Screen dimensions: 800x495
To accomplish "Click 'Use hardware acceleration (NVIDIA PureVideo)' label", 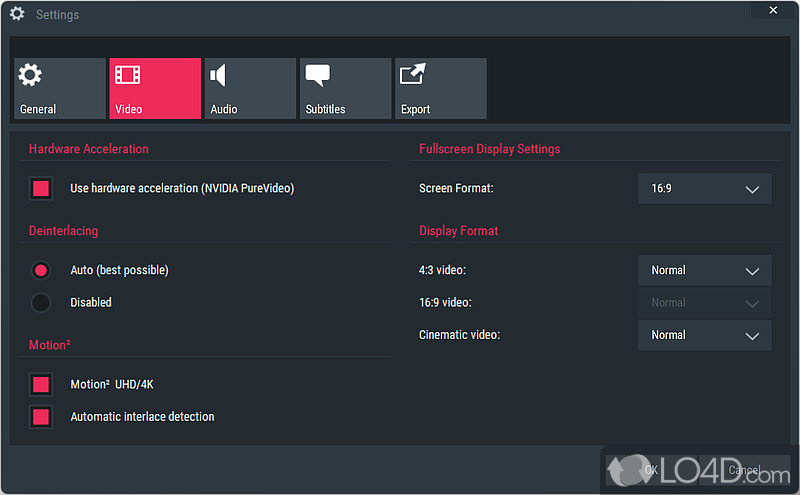I will [x=182, y=188].
